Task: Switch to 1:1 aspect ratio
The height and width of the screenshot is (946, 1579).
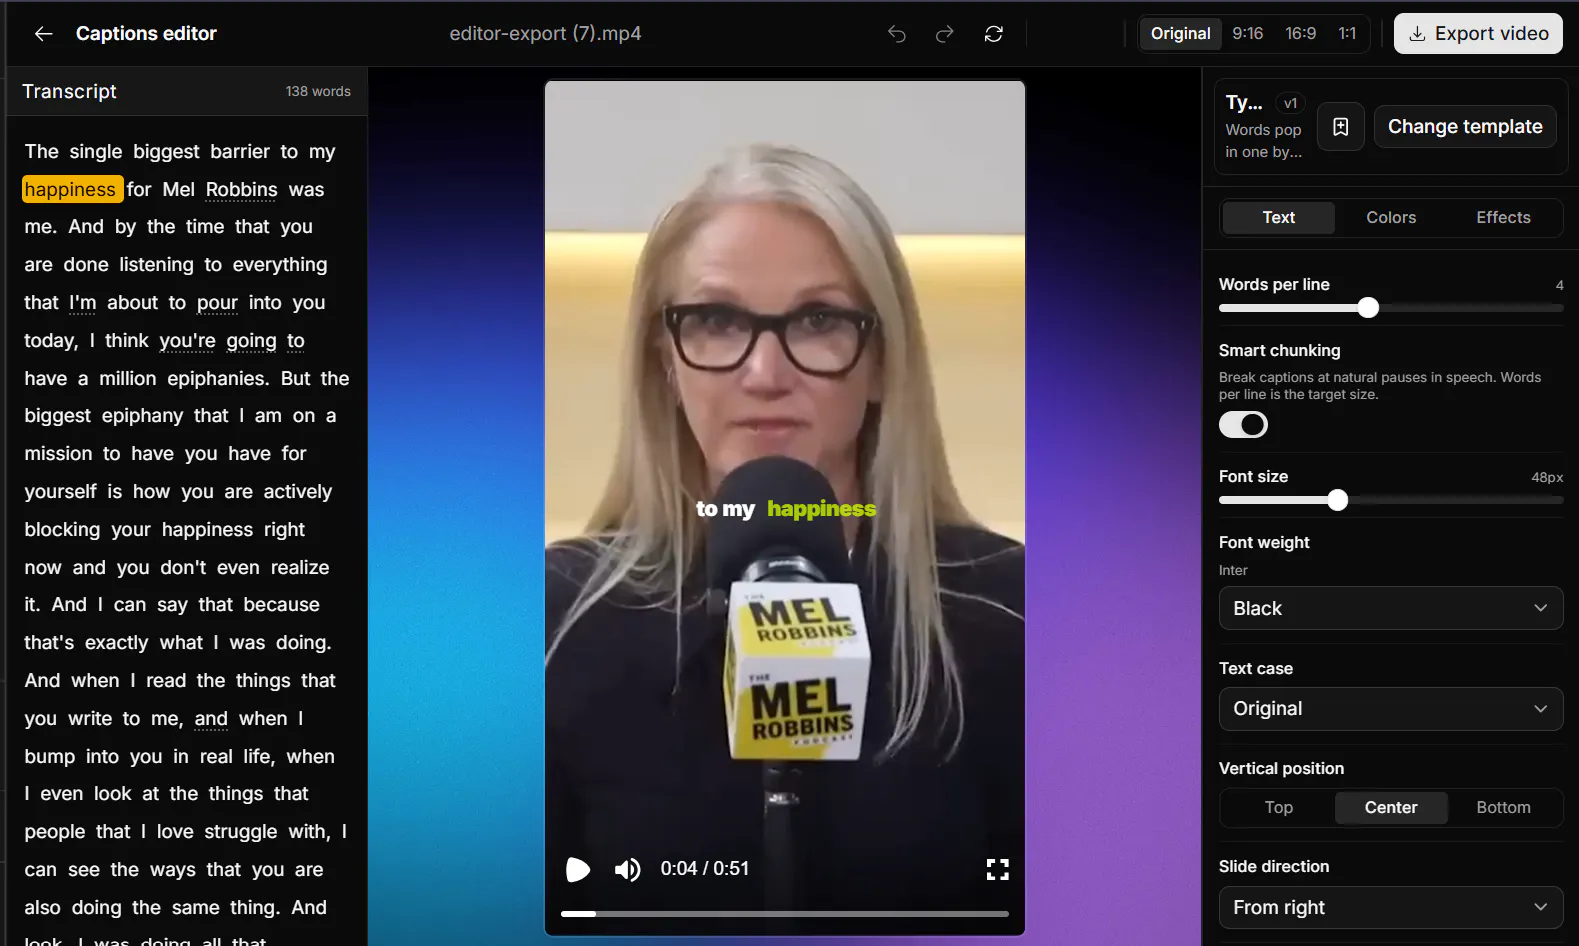Action: [1348, 34]
